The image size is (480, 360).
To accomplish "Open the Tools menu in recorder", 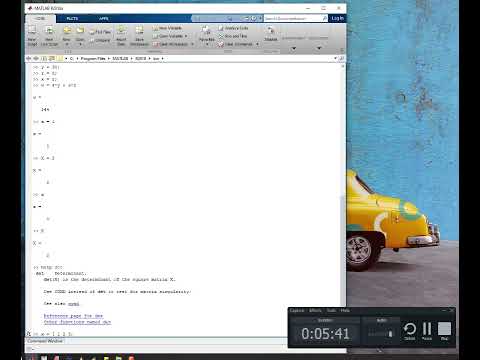I will click(x=331, y=311).
